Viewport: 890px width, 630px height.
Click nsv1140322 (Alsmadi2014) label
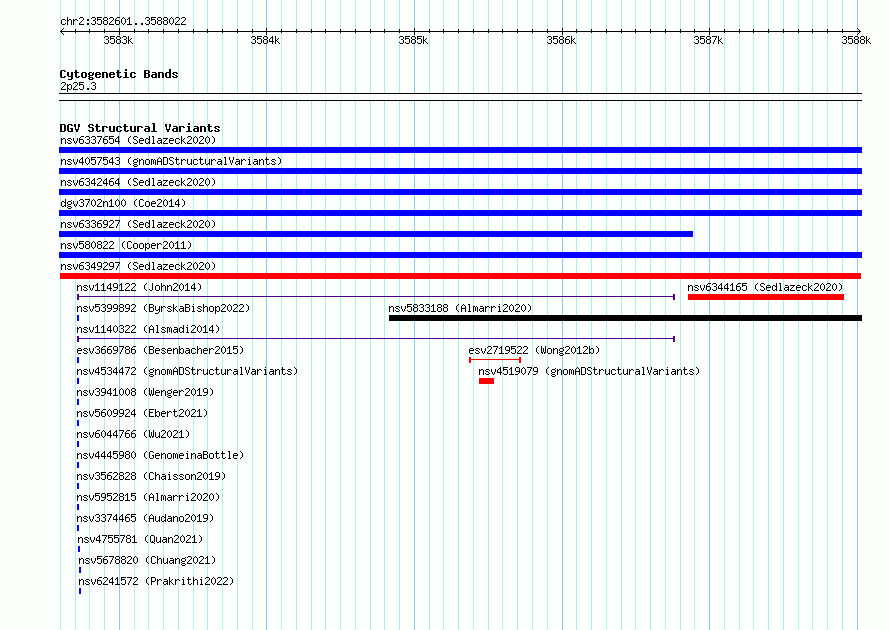click(x=148, y=329)
